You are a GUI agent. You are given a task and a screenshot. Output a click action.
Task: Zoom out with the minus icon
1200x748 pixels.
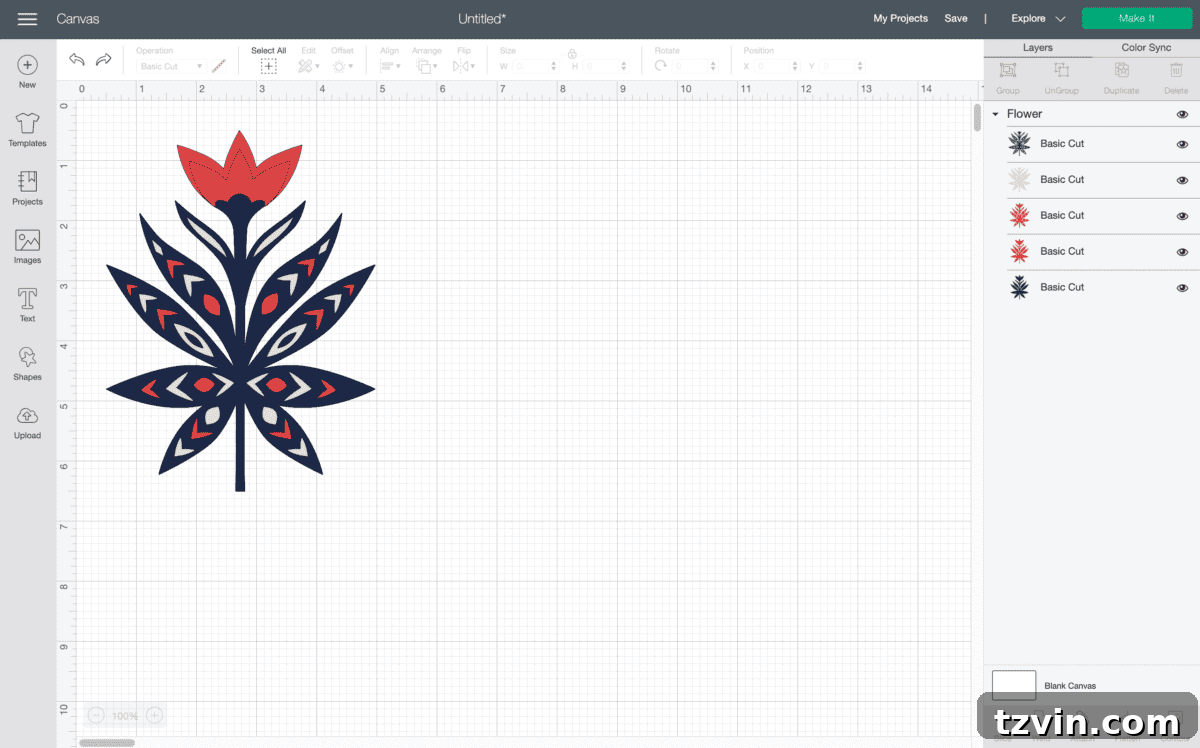click(x=96, y=715)
